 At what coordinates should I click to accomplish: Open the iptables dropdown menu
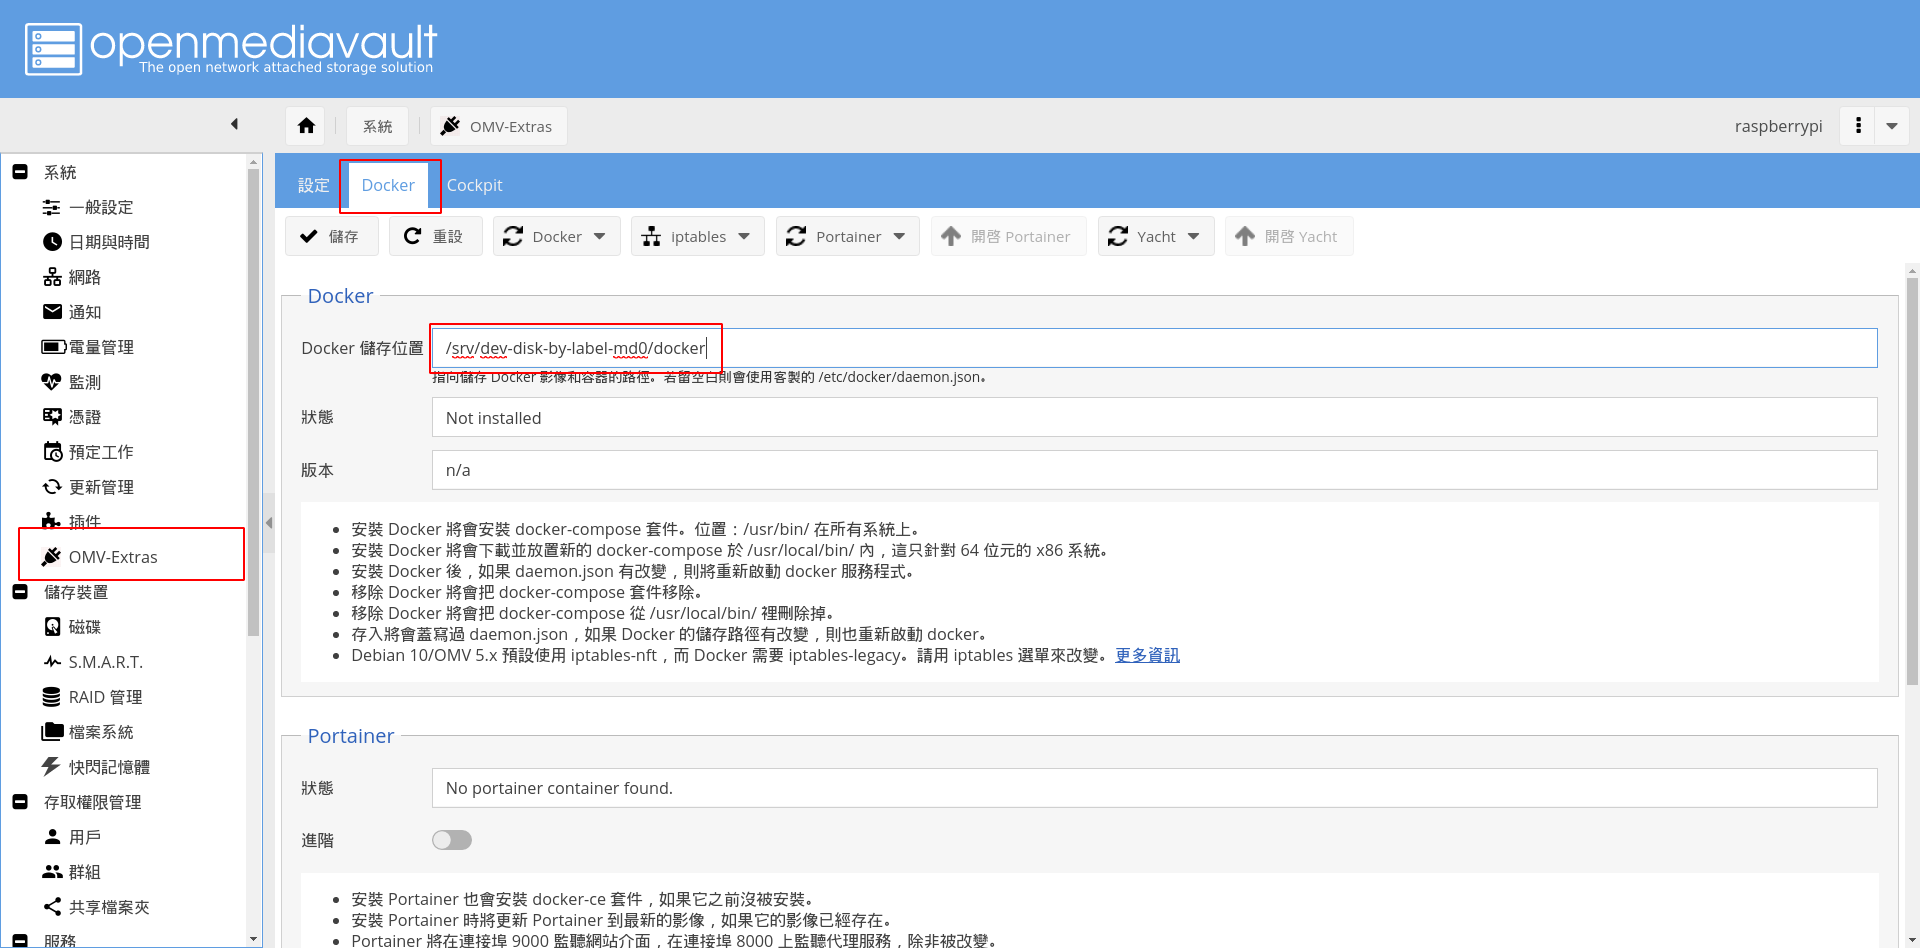(697, 237)
